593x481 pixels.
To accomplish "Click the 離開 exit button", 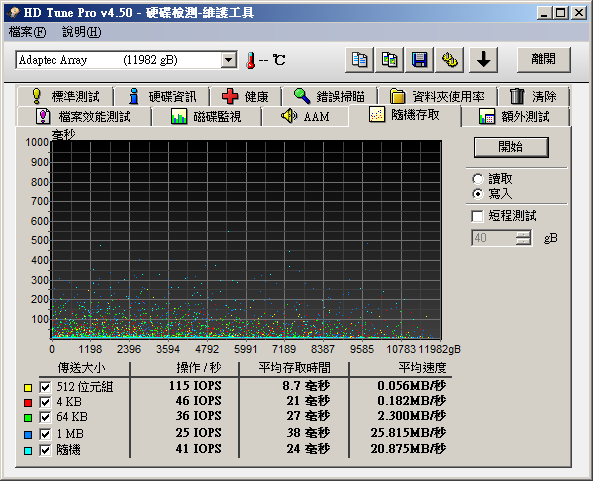I will point(543,59).
